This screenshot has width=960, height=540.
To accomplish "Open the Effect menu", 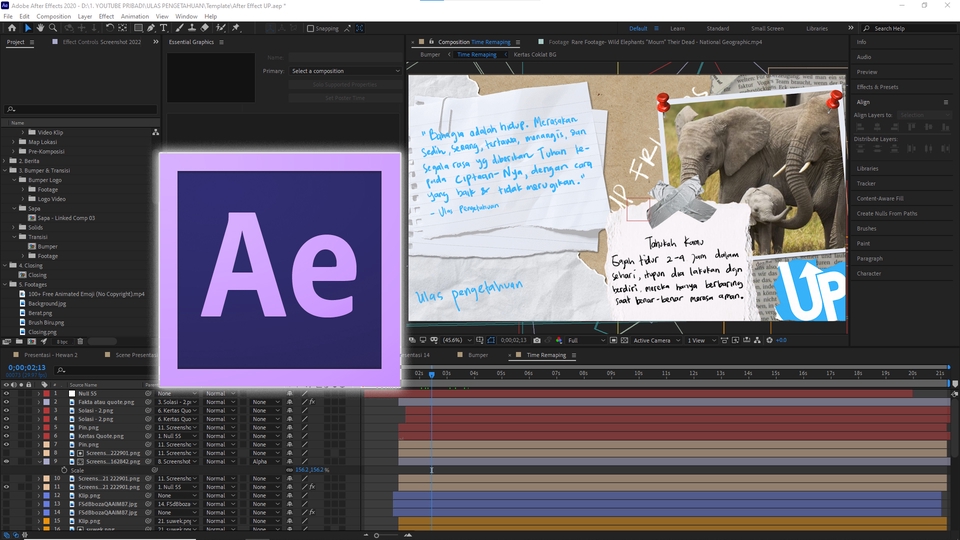I will 106,17.
